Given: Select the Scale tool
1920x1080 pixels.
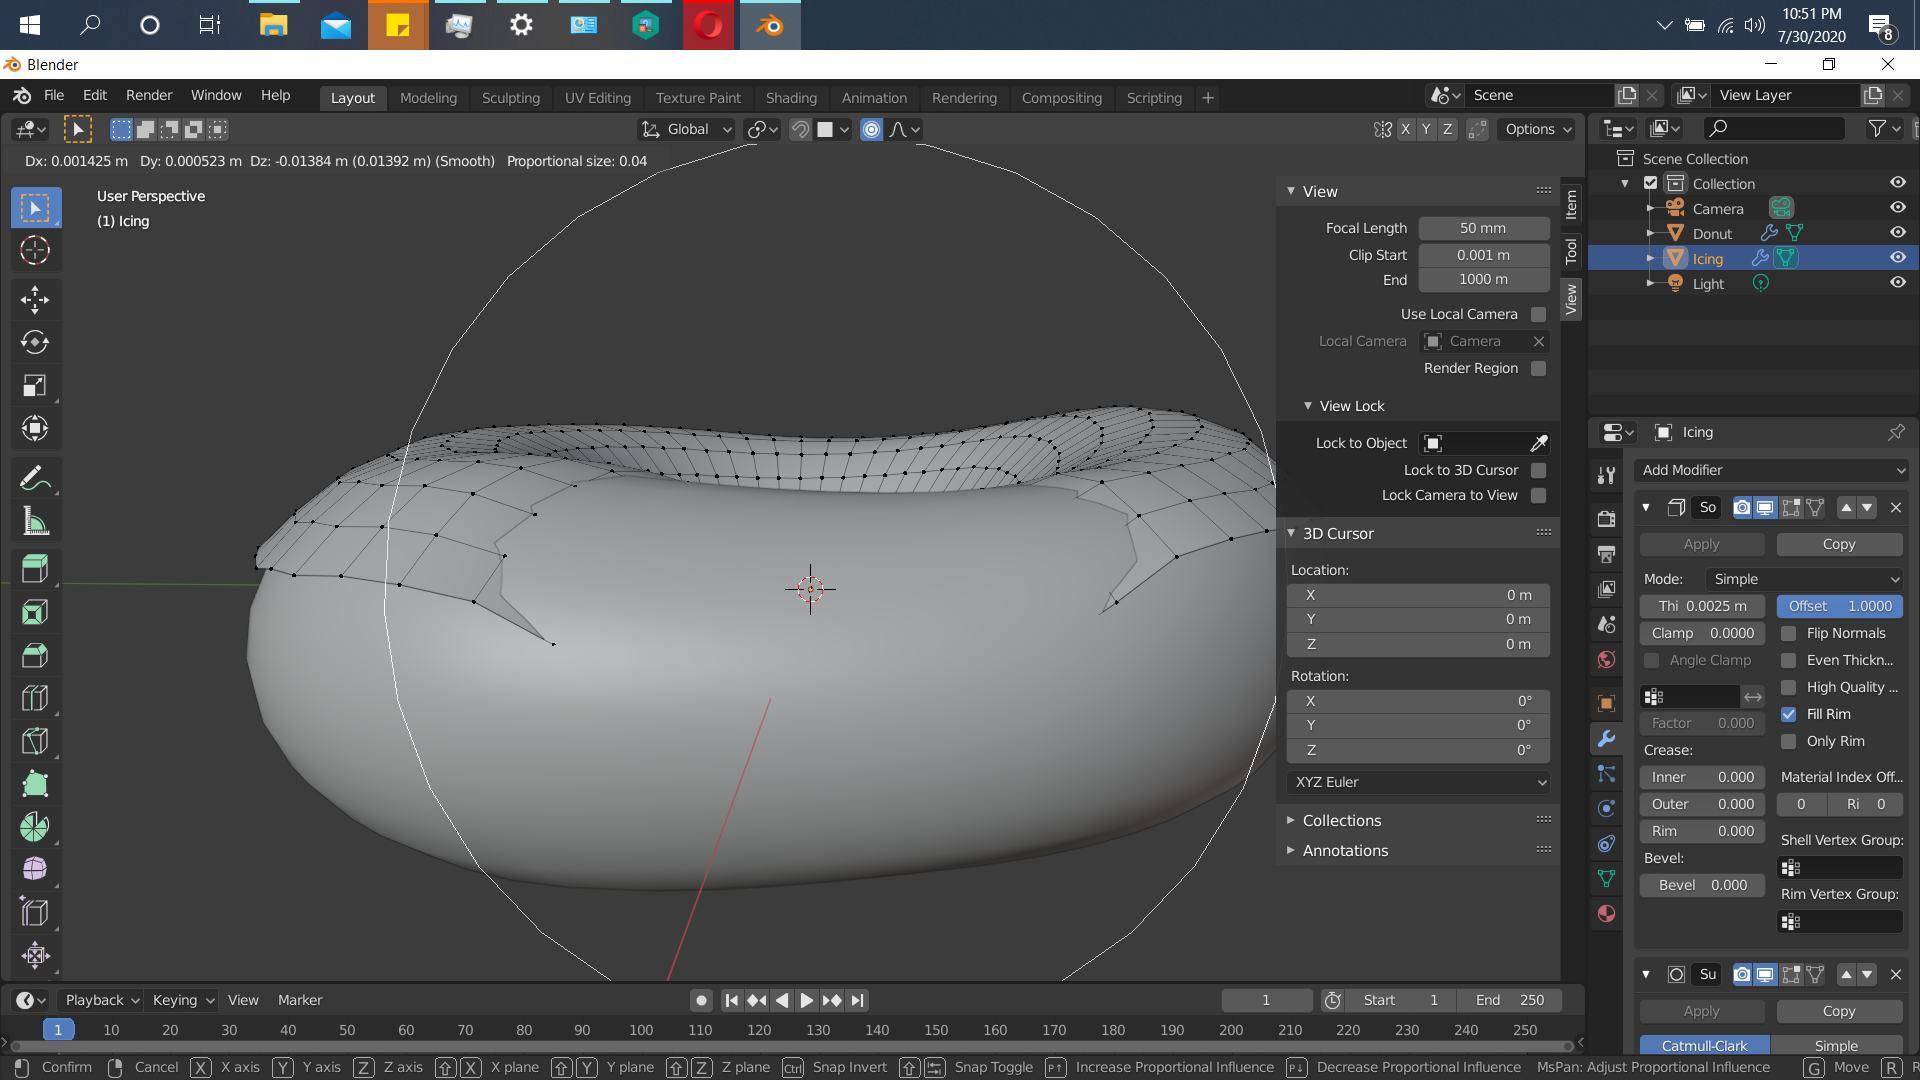Looking at the screenshot, I should 35,386.
